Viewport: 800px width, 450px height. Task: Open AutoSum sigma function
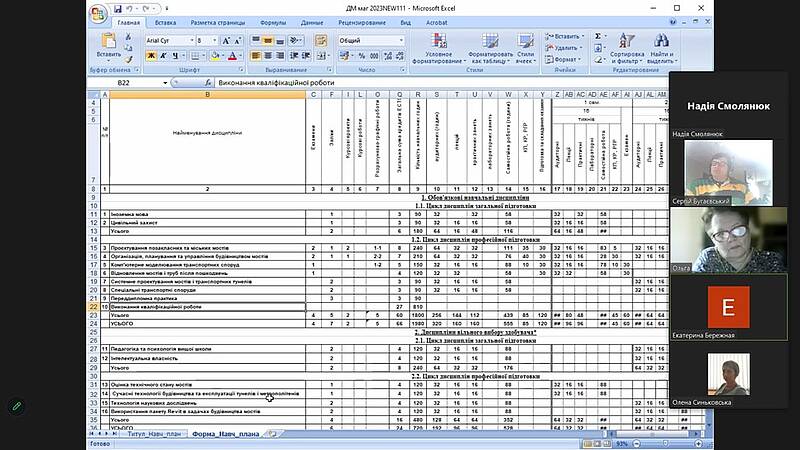tap(598, 36)
